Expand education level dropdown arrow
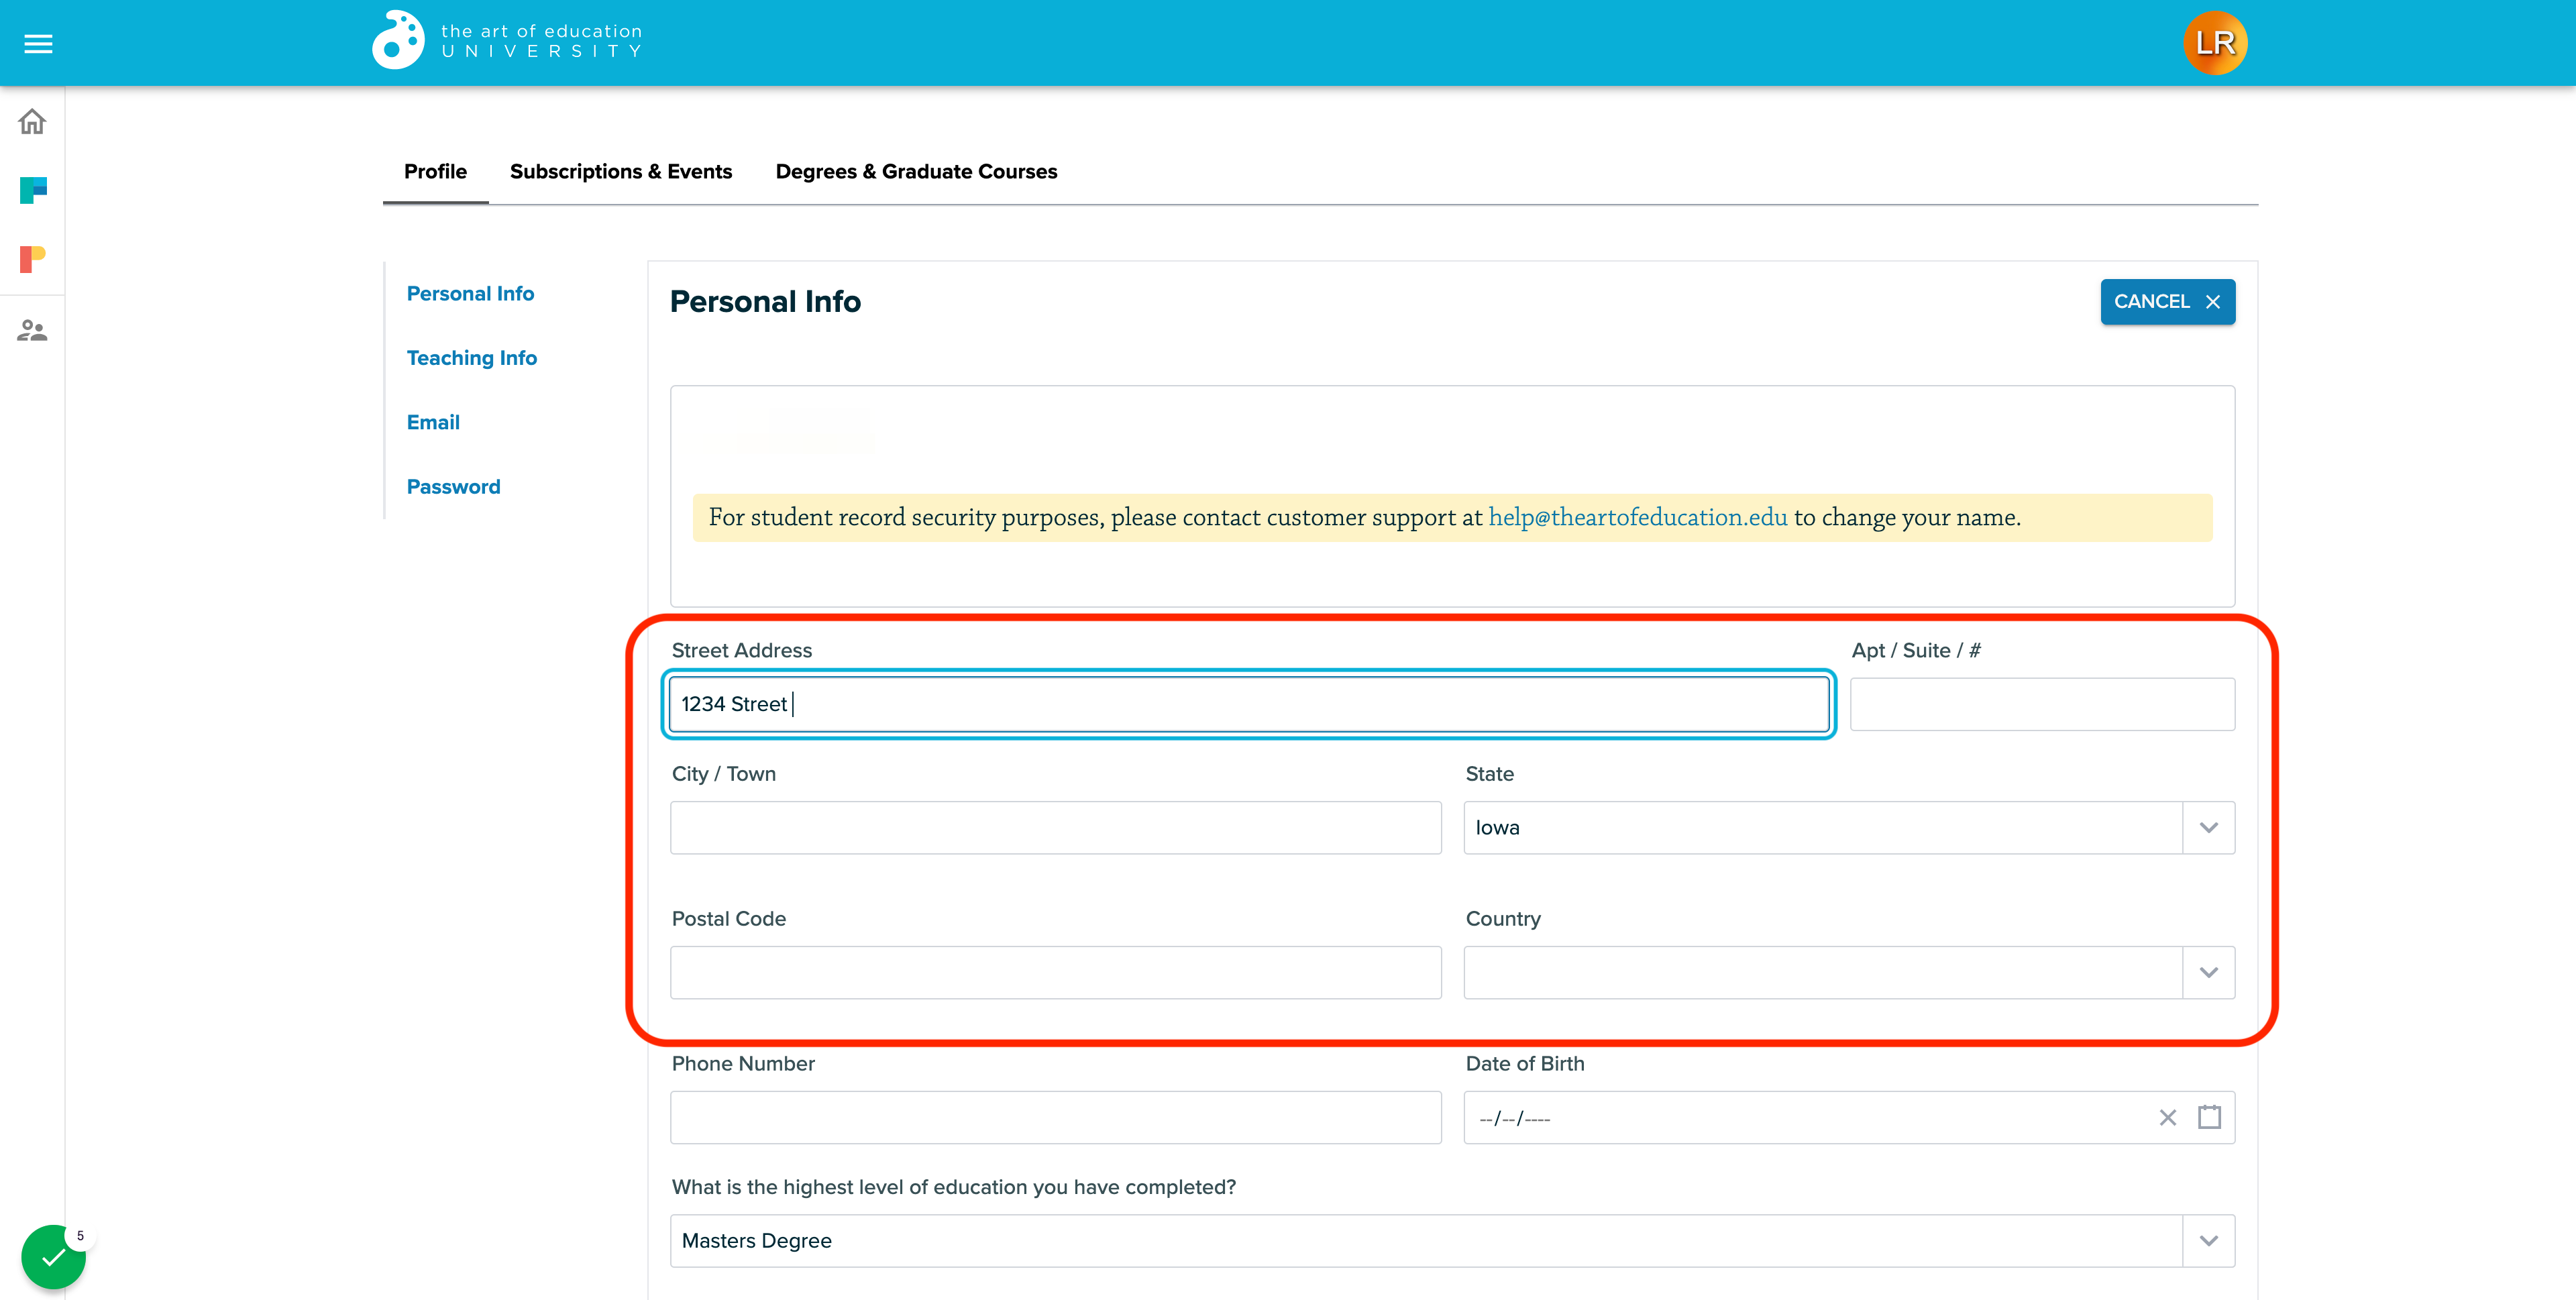 coord(2208,1241)
